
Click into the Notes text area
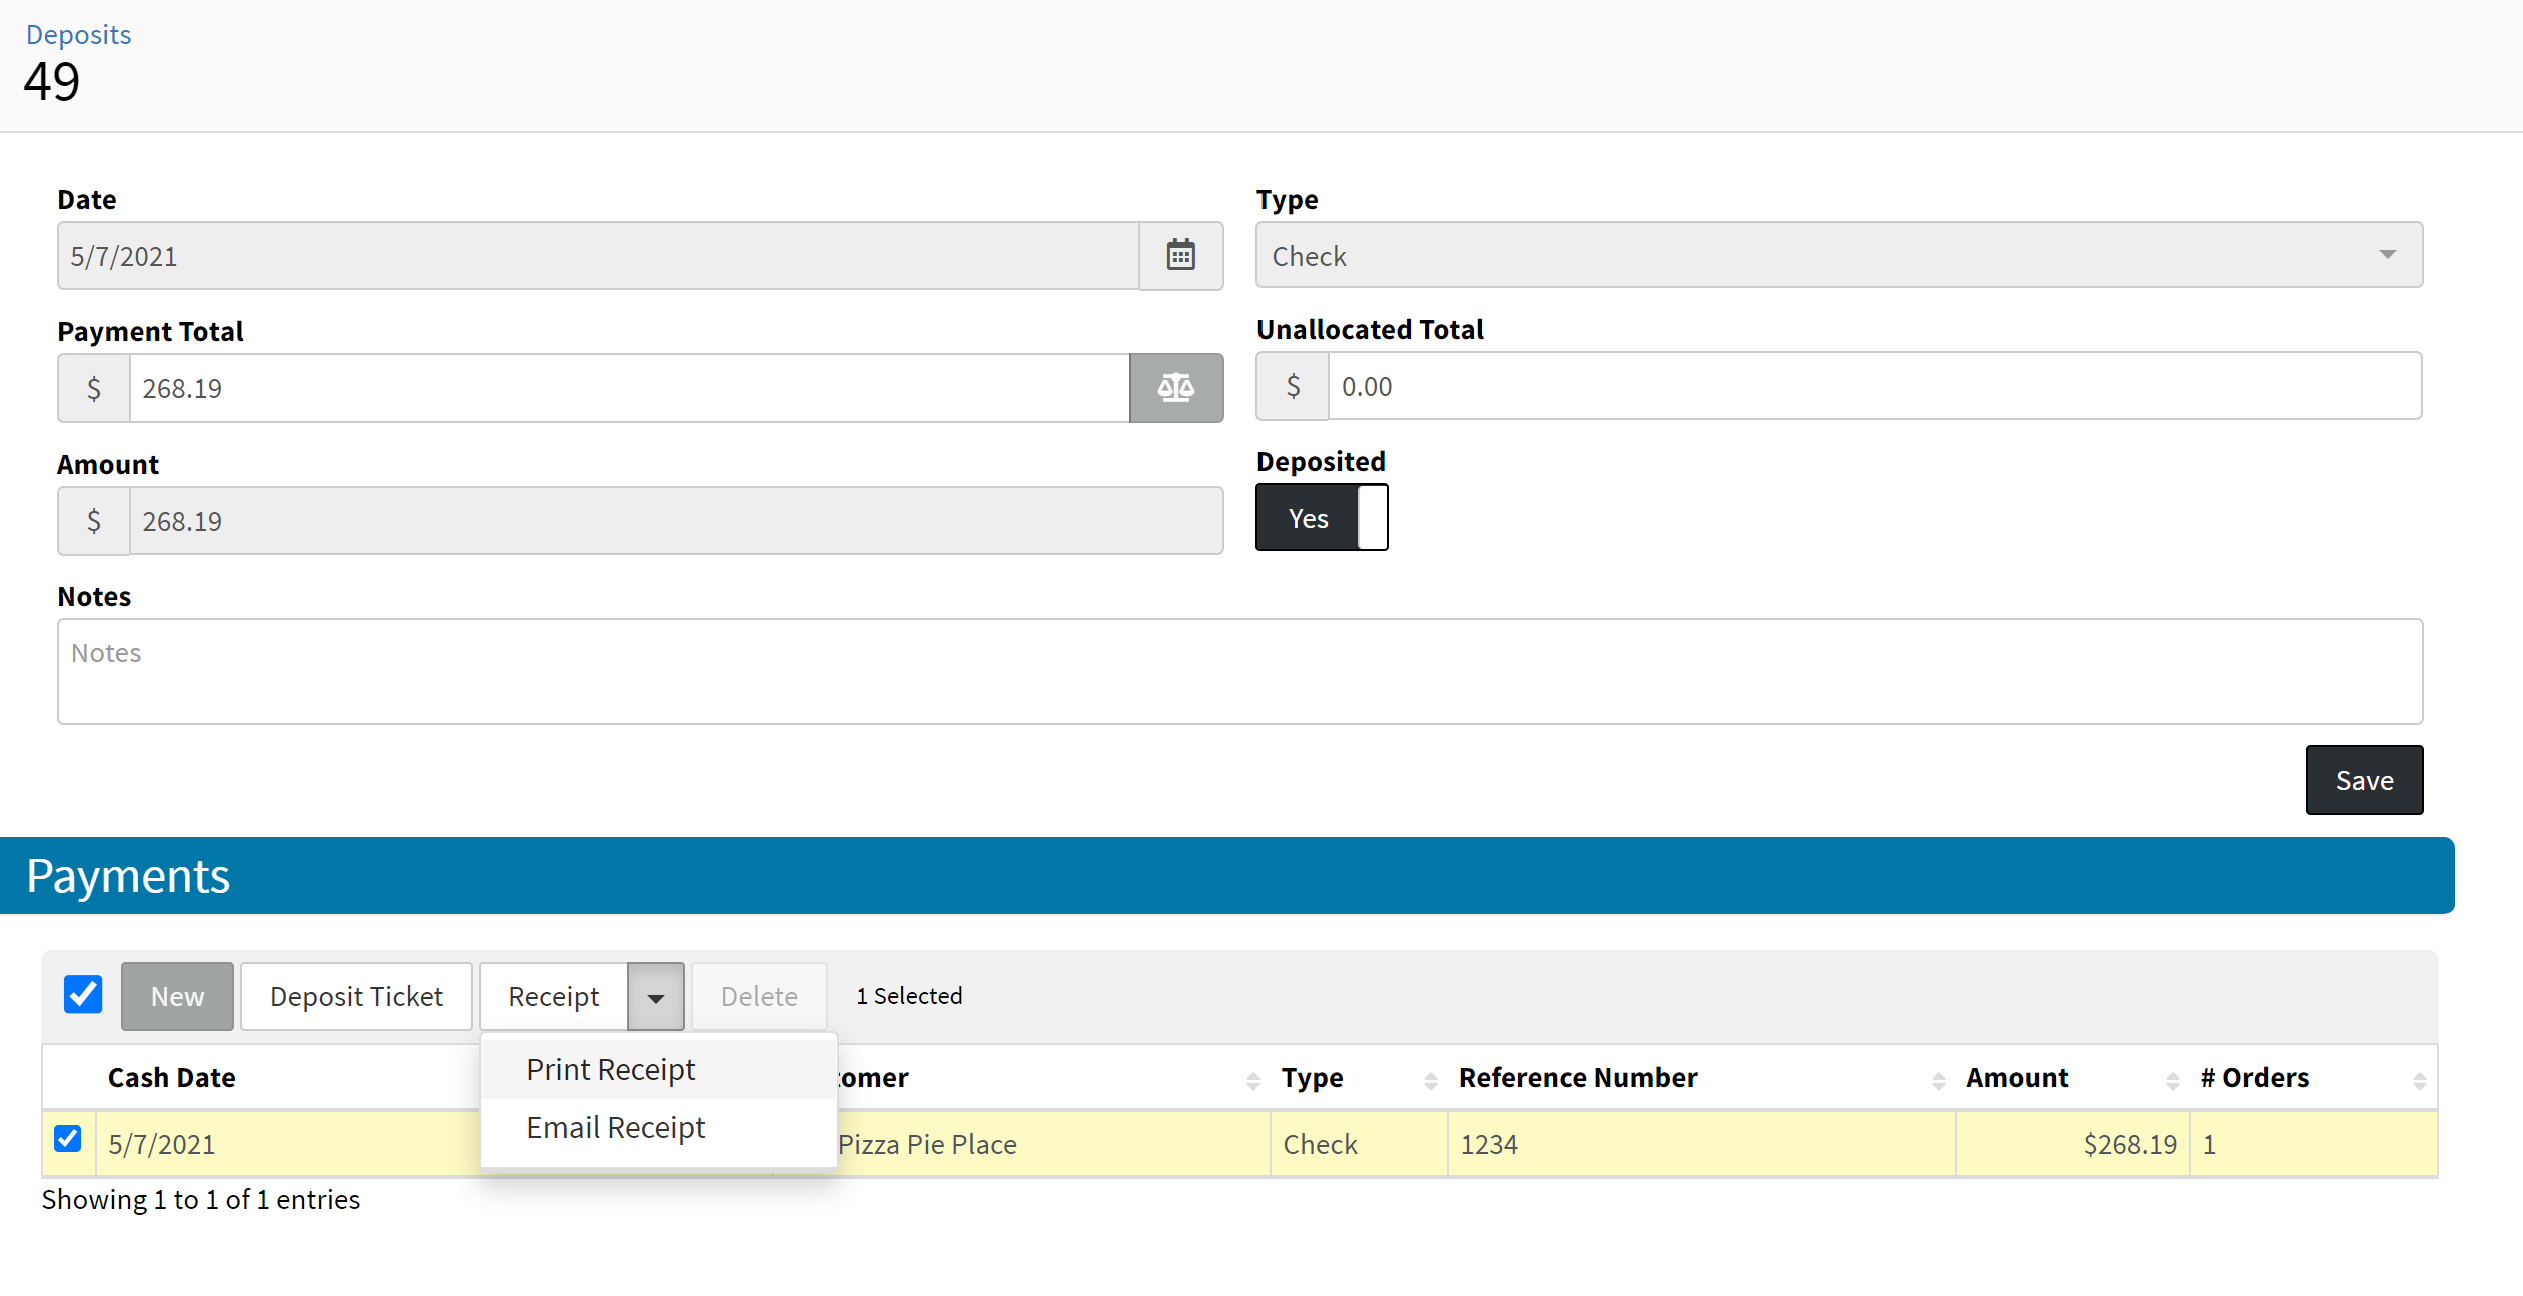(1239, 671)
